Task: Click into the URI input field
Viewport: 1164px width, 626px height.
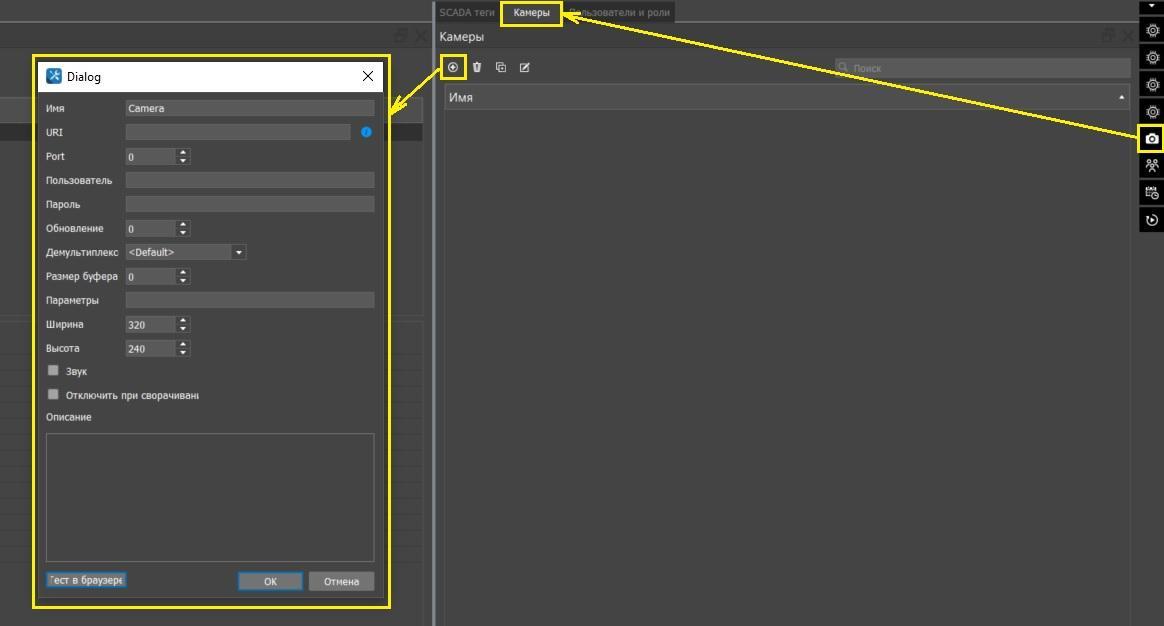Action: coord(238,132)
